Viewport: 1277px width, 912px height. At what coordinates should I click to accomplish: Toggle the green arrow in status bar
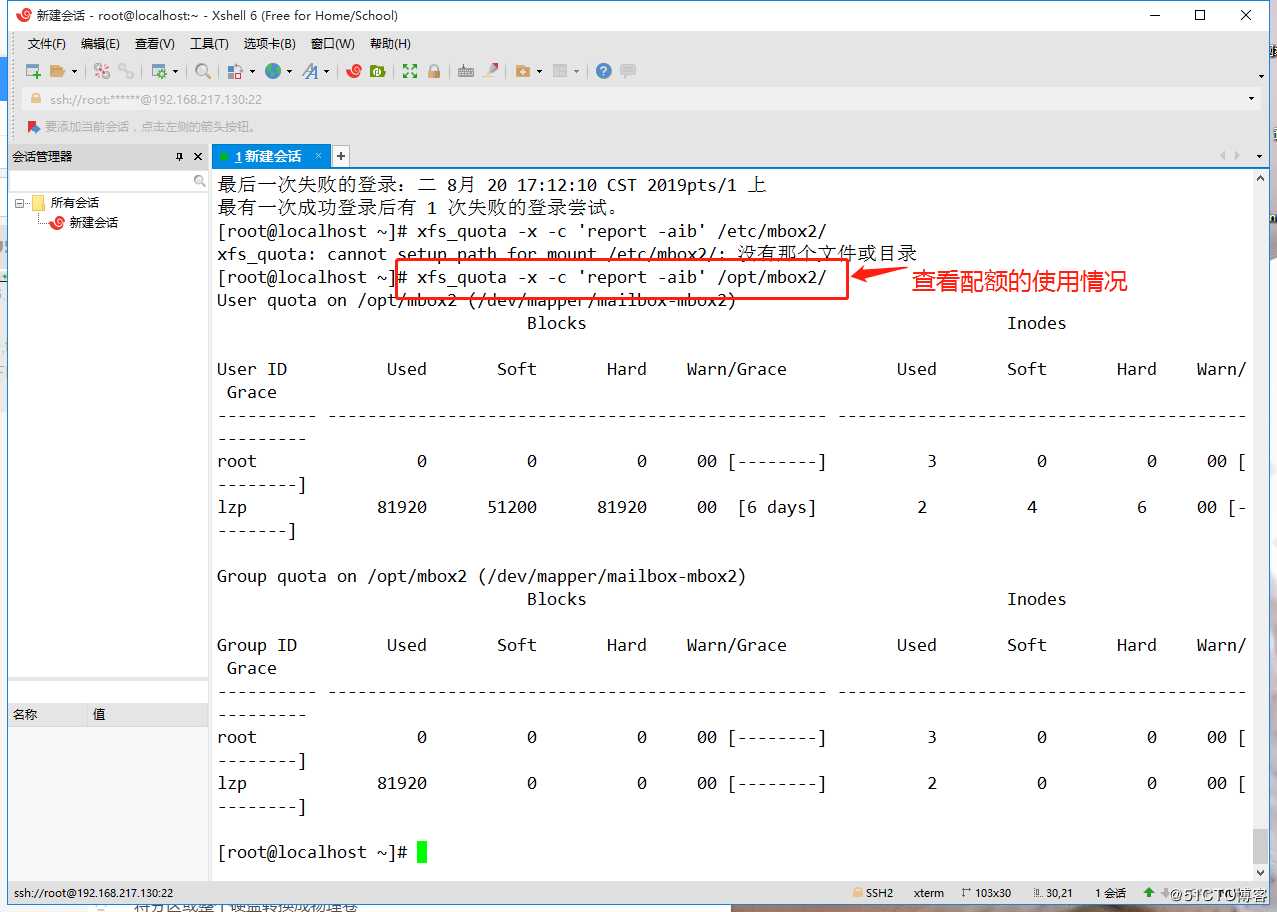1150,892
